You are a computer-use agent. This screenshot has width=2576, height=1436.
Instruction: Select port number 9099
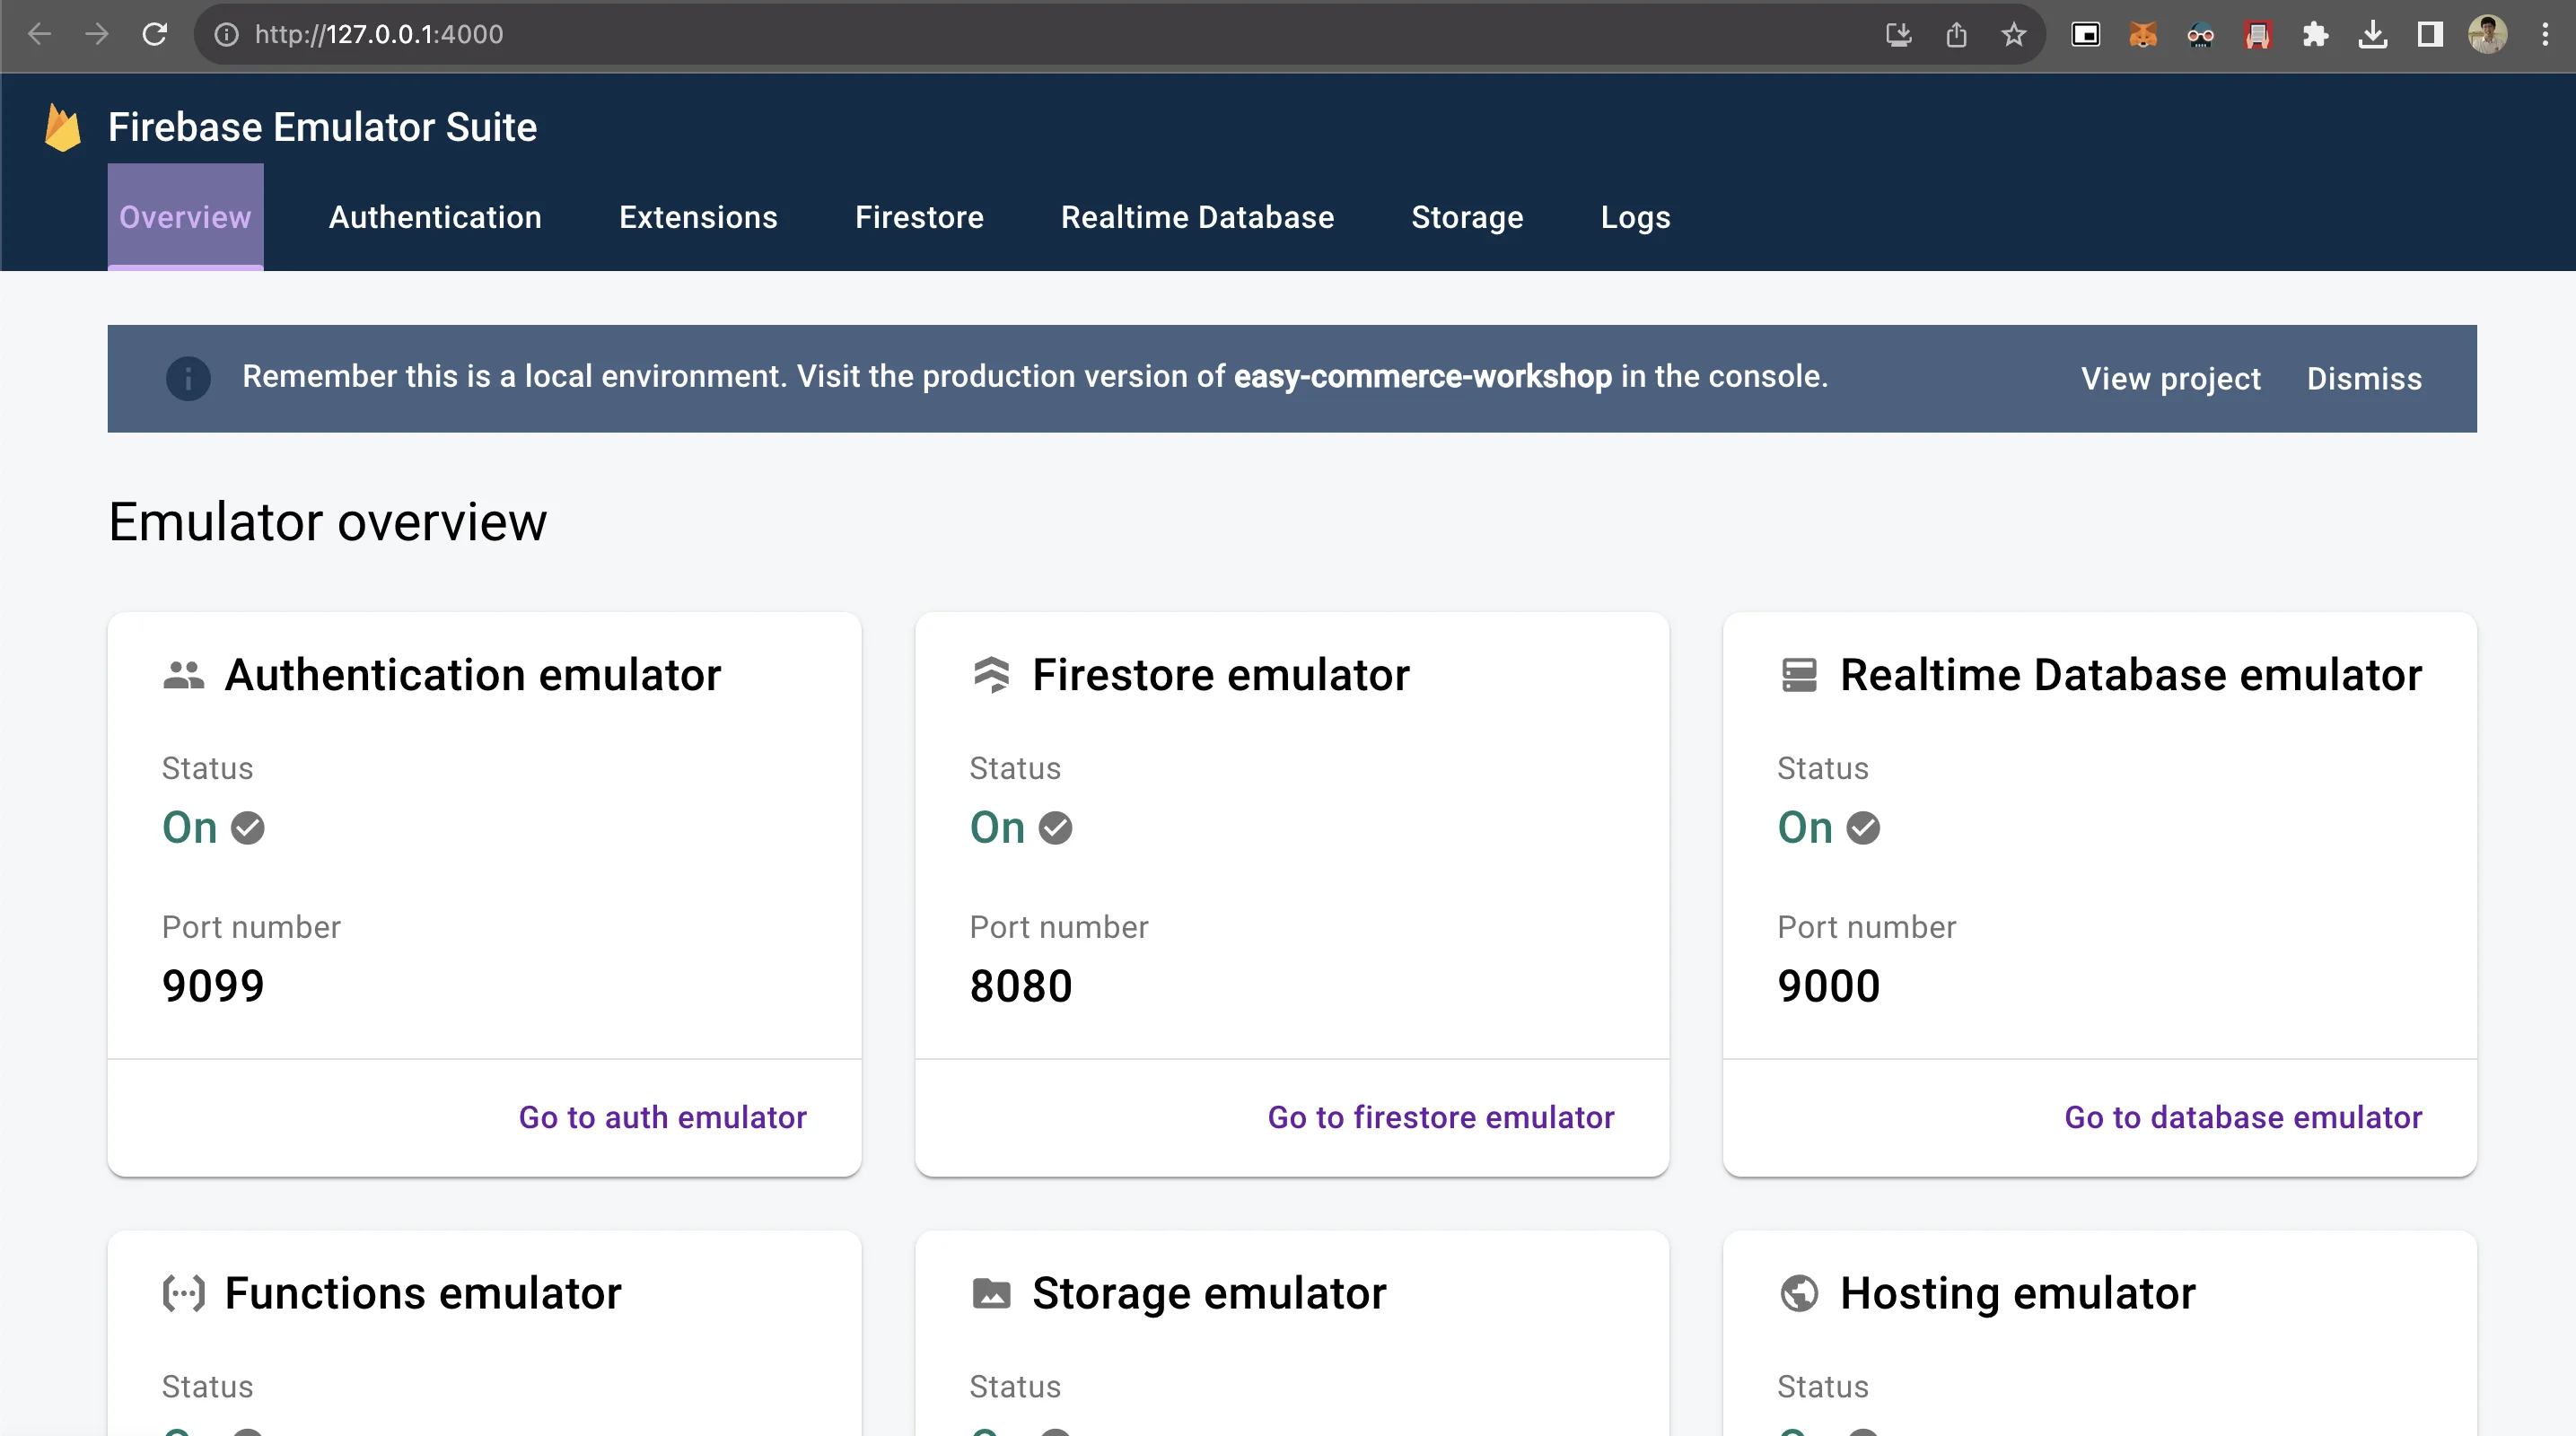point(213,987)
